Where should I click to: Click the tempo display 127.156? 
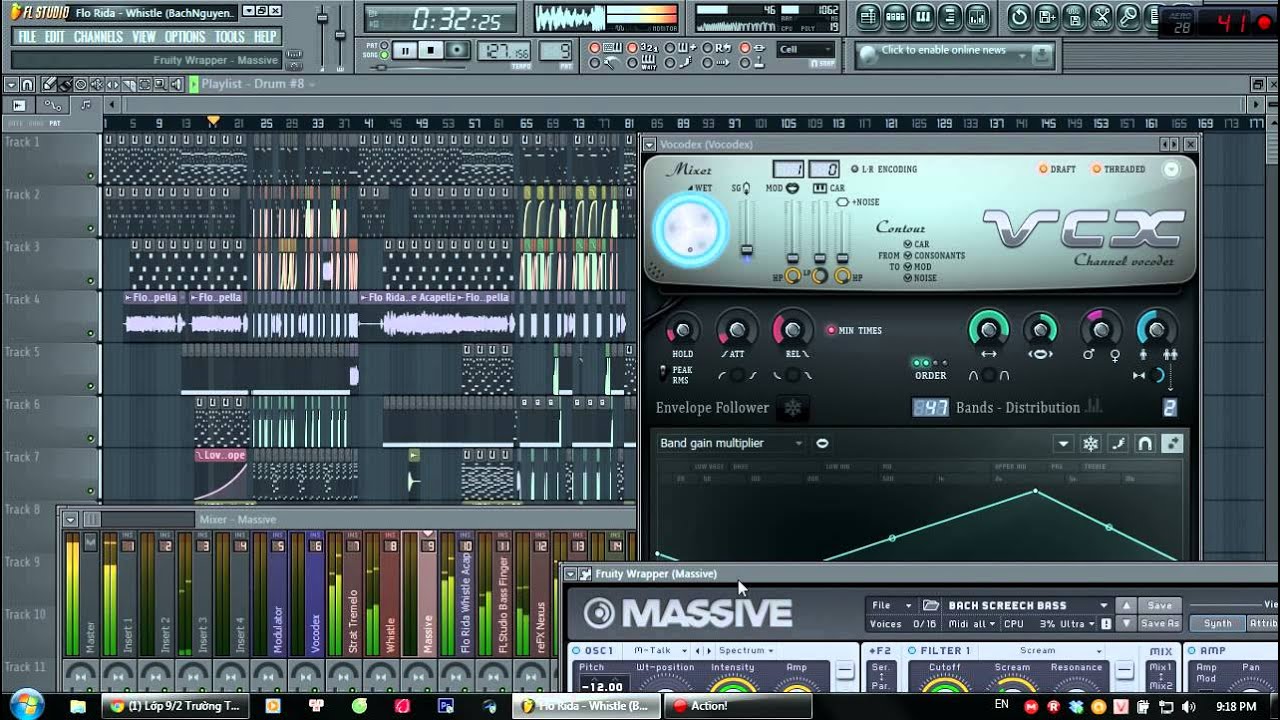point(504,51)
